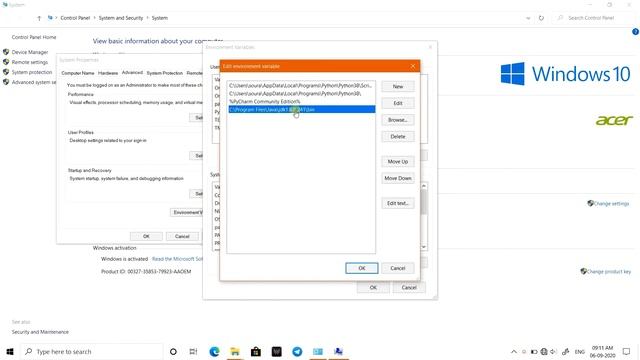Select the second Python38 path entry
This screenshot has width=640, height=360.
pos(301,93)
